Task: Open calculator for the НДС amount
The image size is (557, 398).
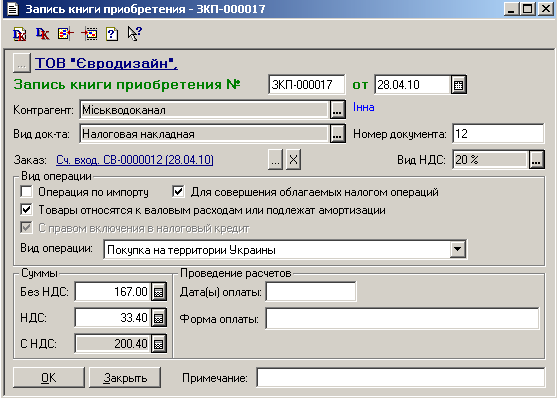Action: 159,318
